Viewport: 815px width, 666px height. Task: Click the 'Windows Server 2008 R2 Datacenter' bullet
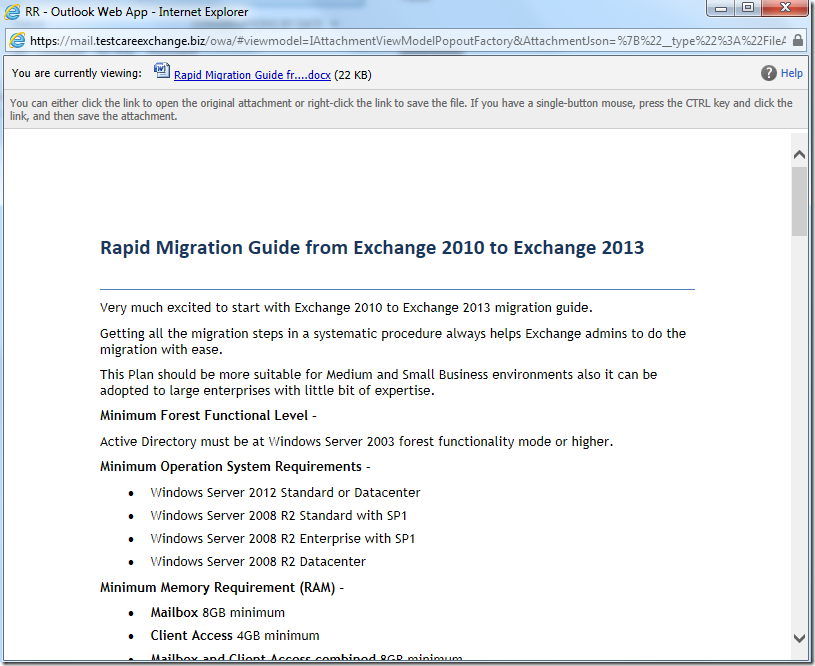coord(258,561)
